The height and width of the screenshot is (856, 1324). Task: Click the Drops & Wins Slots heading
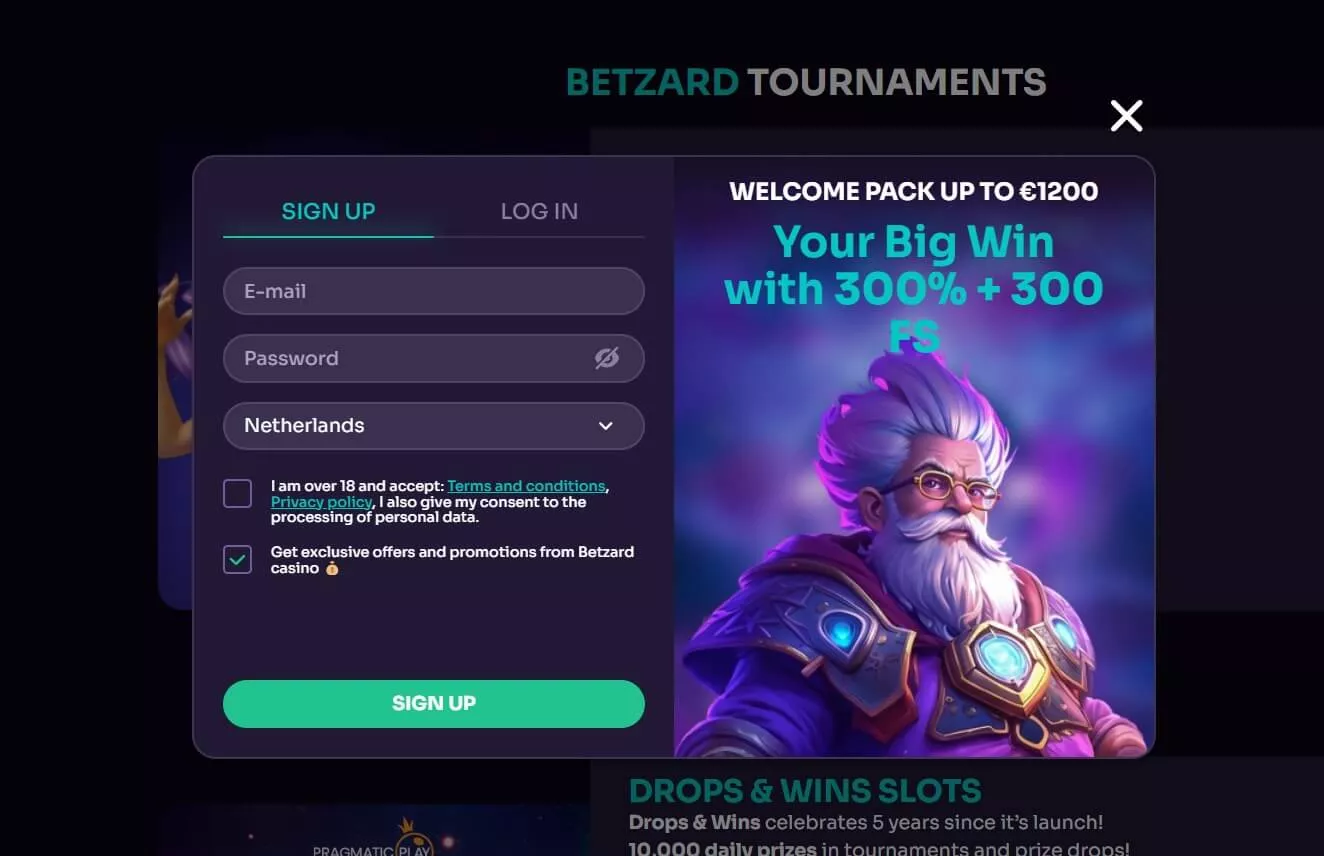(805, 791)
